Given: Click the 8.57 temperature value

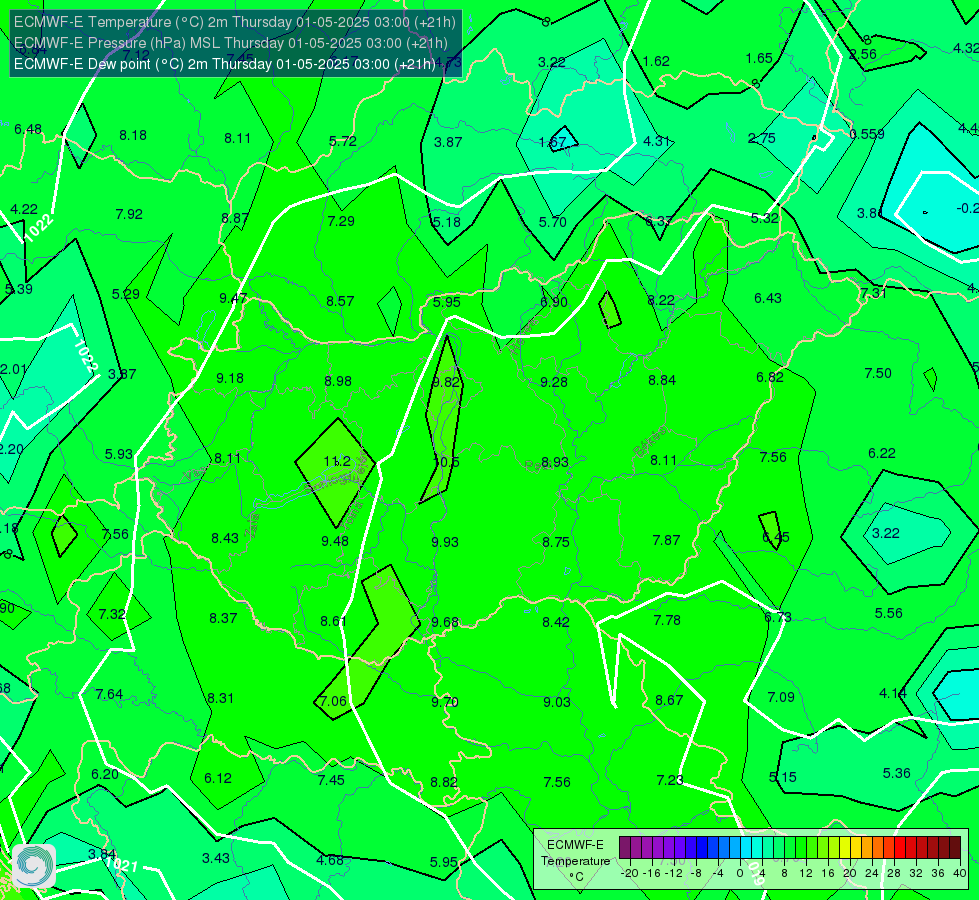Looking at the screenshot, I should click(x=340, y=301).
